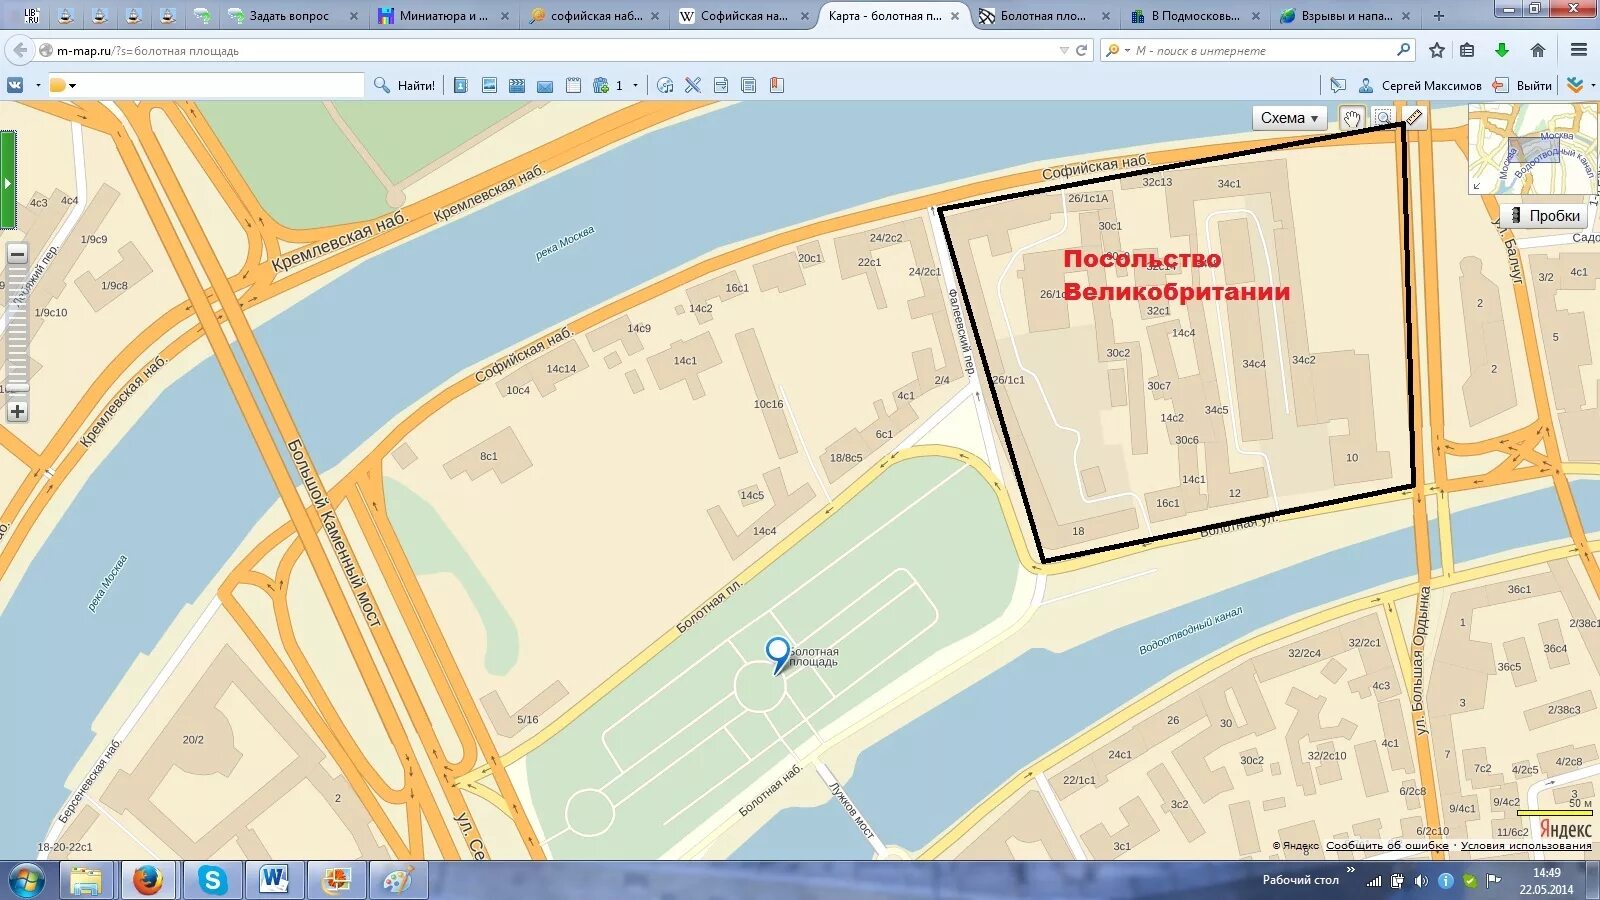Click the VK toolbar search input field
This screenshot has width=1600, height=900.
205,85
